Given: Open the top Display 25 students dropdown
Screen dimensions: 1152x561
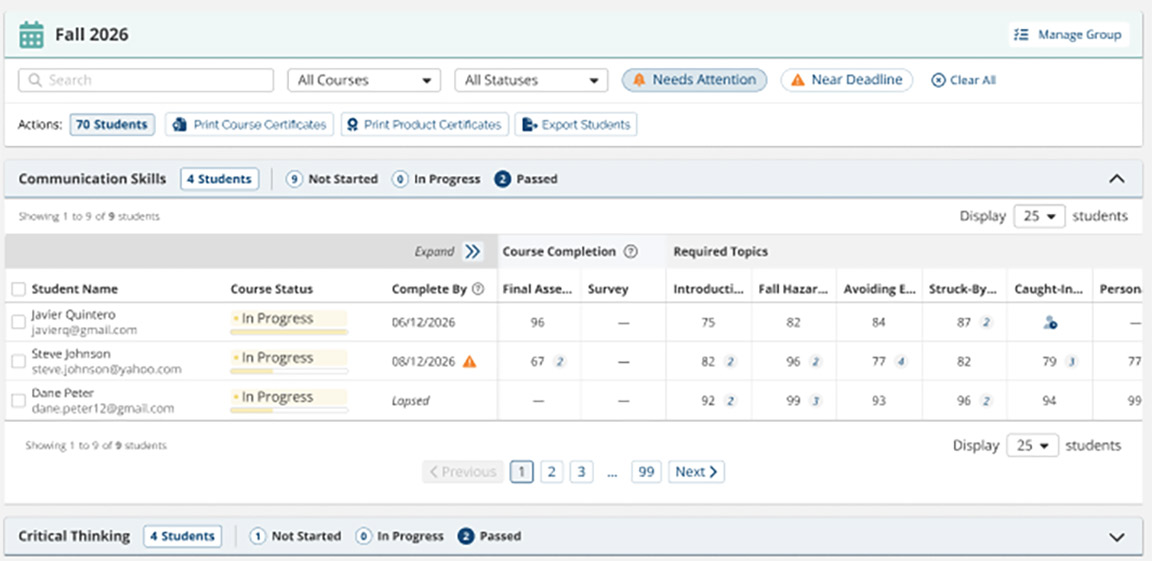Looking at the screenshot, I should [x=1039, y=217].
